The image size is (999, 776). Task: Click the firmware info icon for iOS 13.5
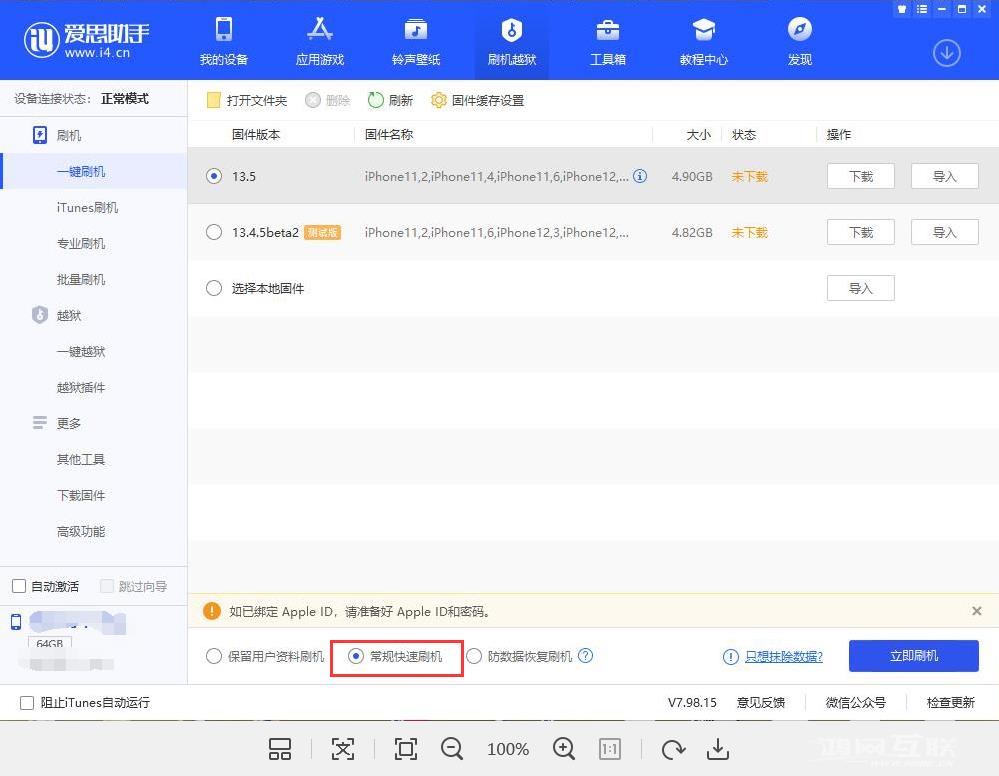click(640, 176)
